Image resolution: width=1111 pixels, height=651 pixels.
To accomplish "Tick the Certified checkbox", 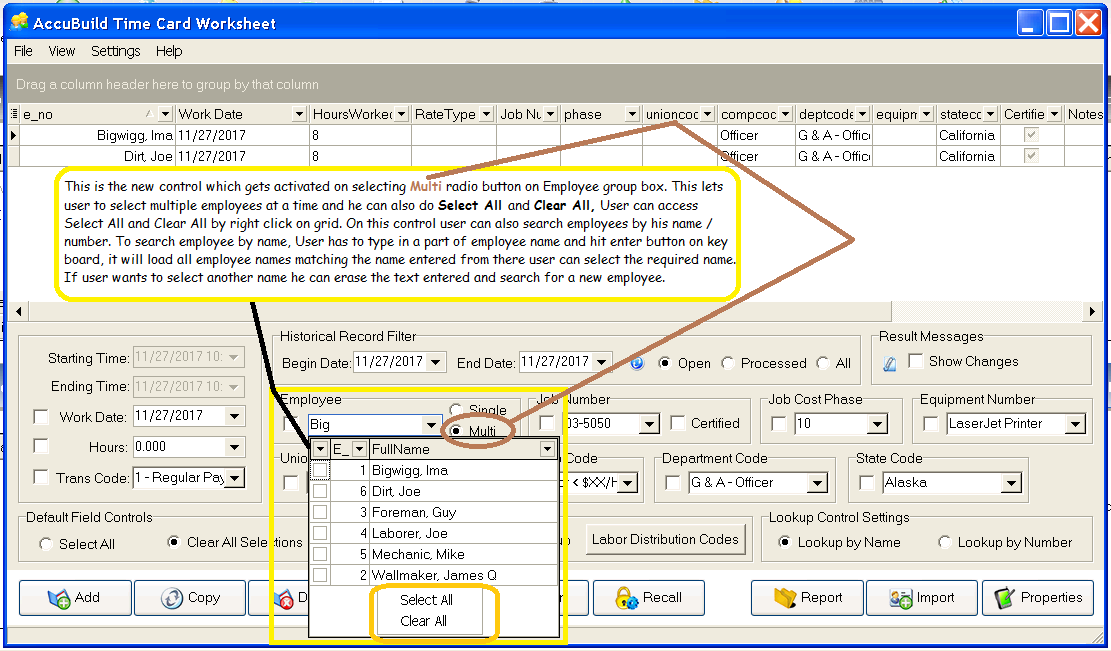I will [678, 423].
